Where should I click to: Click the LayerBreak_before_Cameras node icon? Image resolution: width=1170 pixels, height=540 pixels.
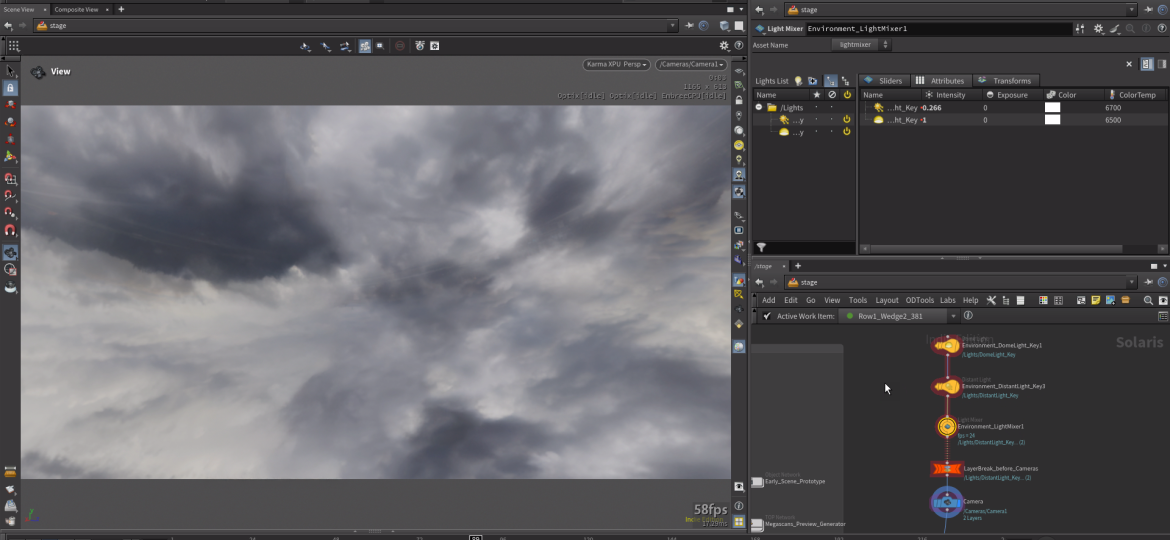click(x=946, y=468)
